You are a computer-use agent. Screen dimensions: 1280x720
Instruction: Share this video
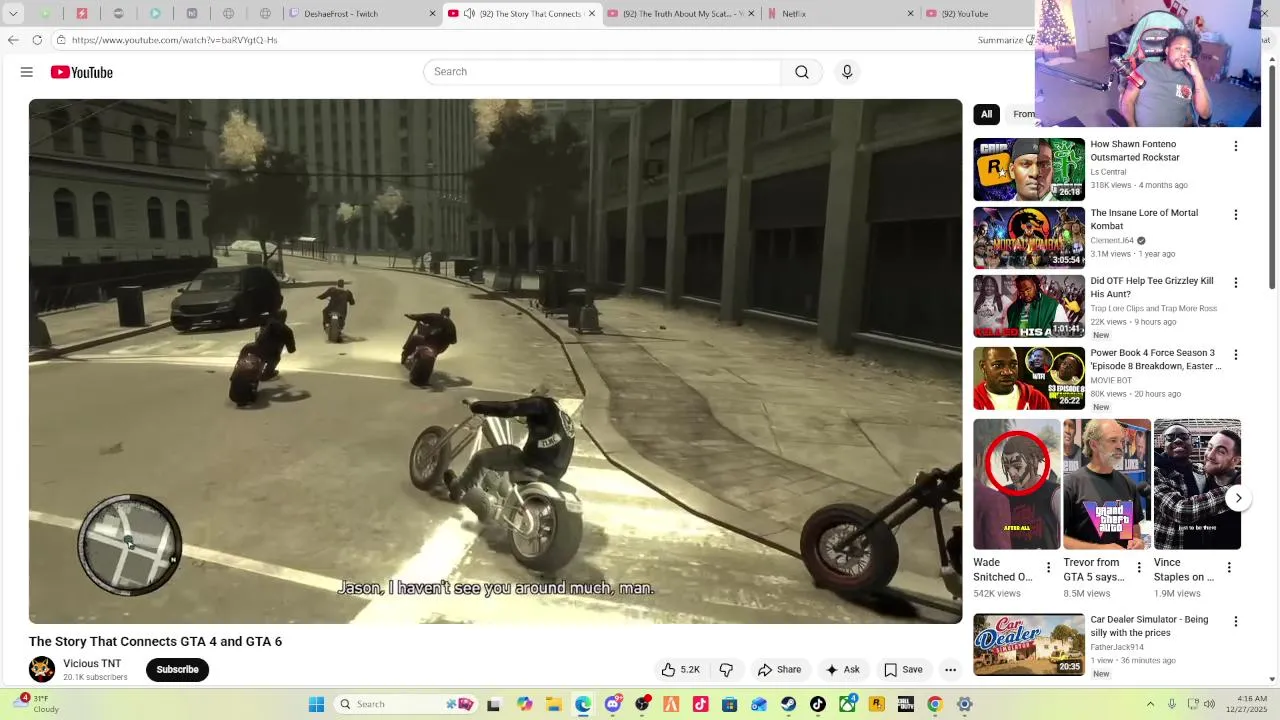point(779,670)
